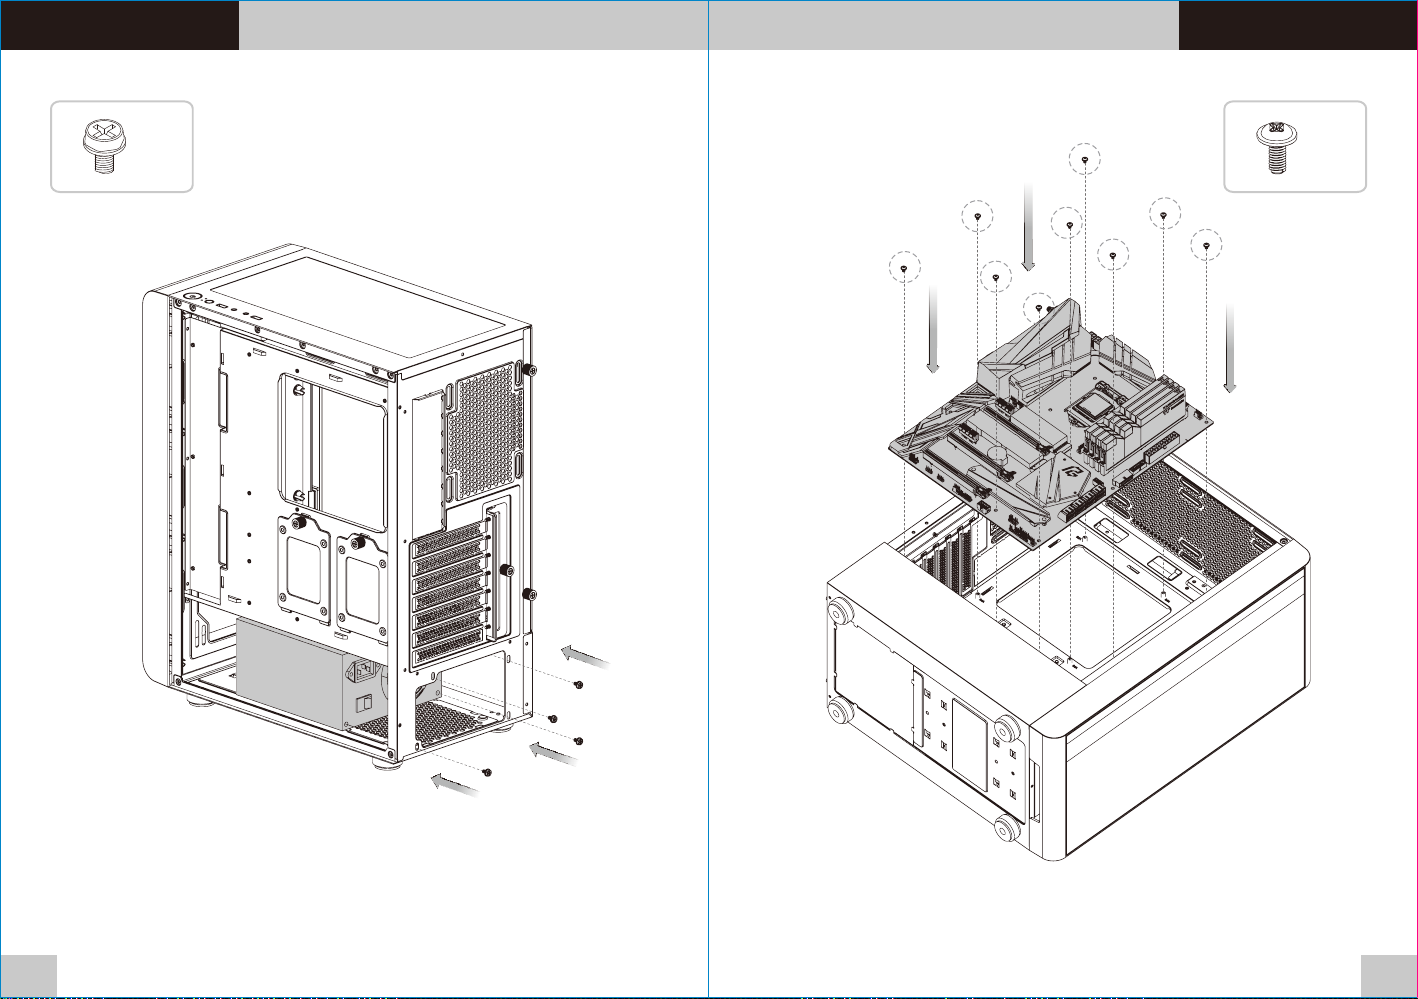Click the down arrow right of the motherboard

tap(1229, 348)
